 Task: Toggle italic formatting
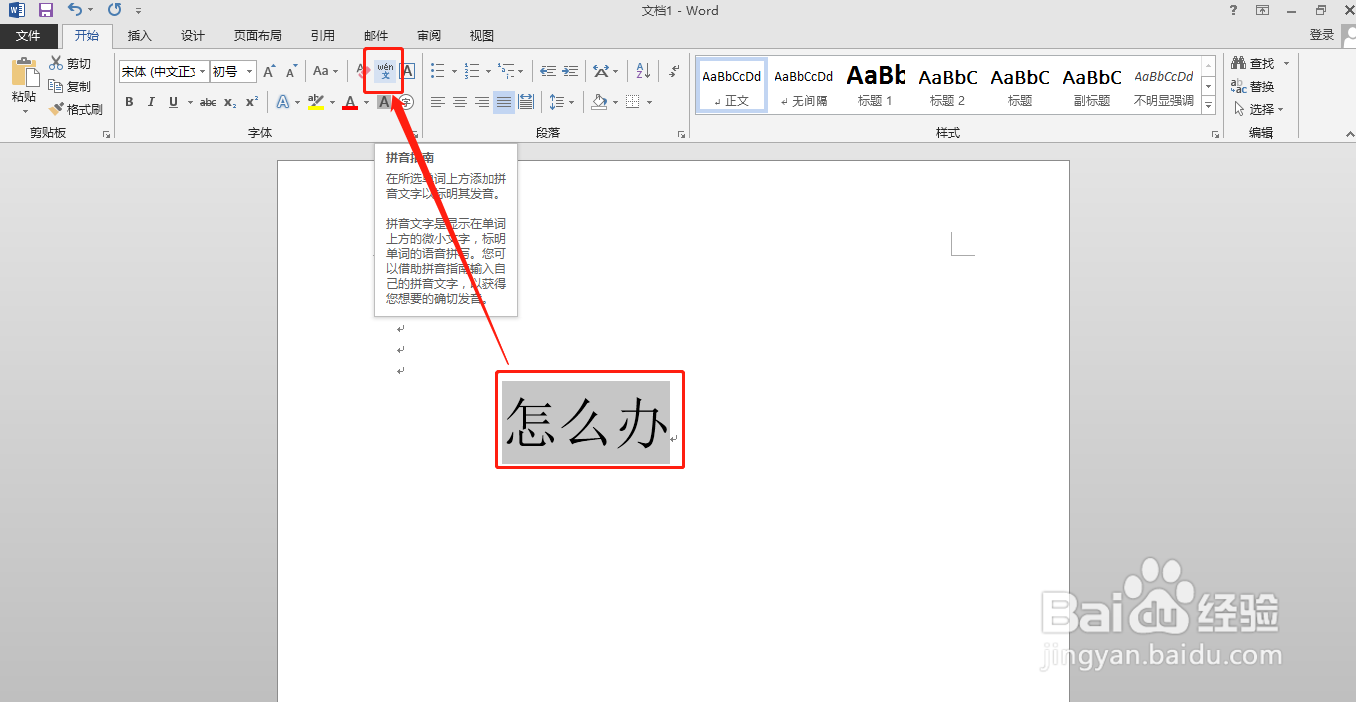(151, 102)
